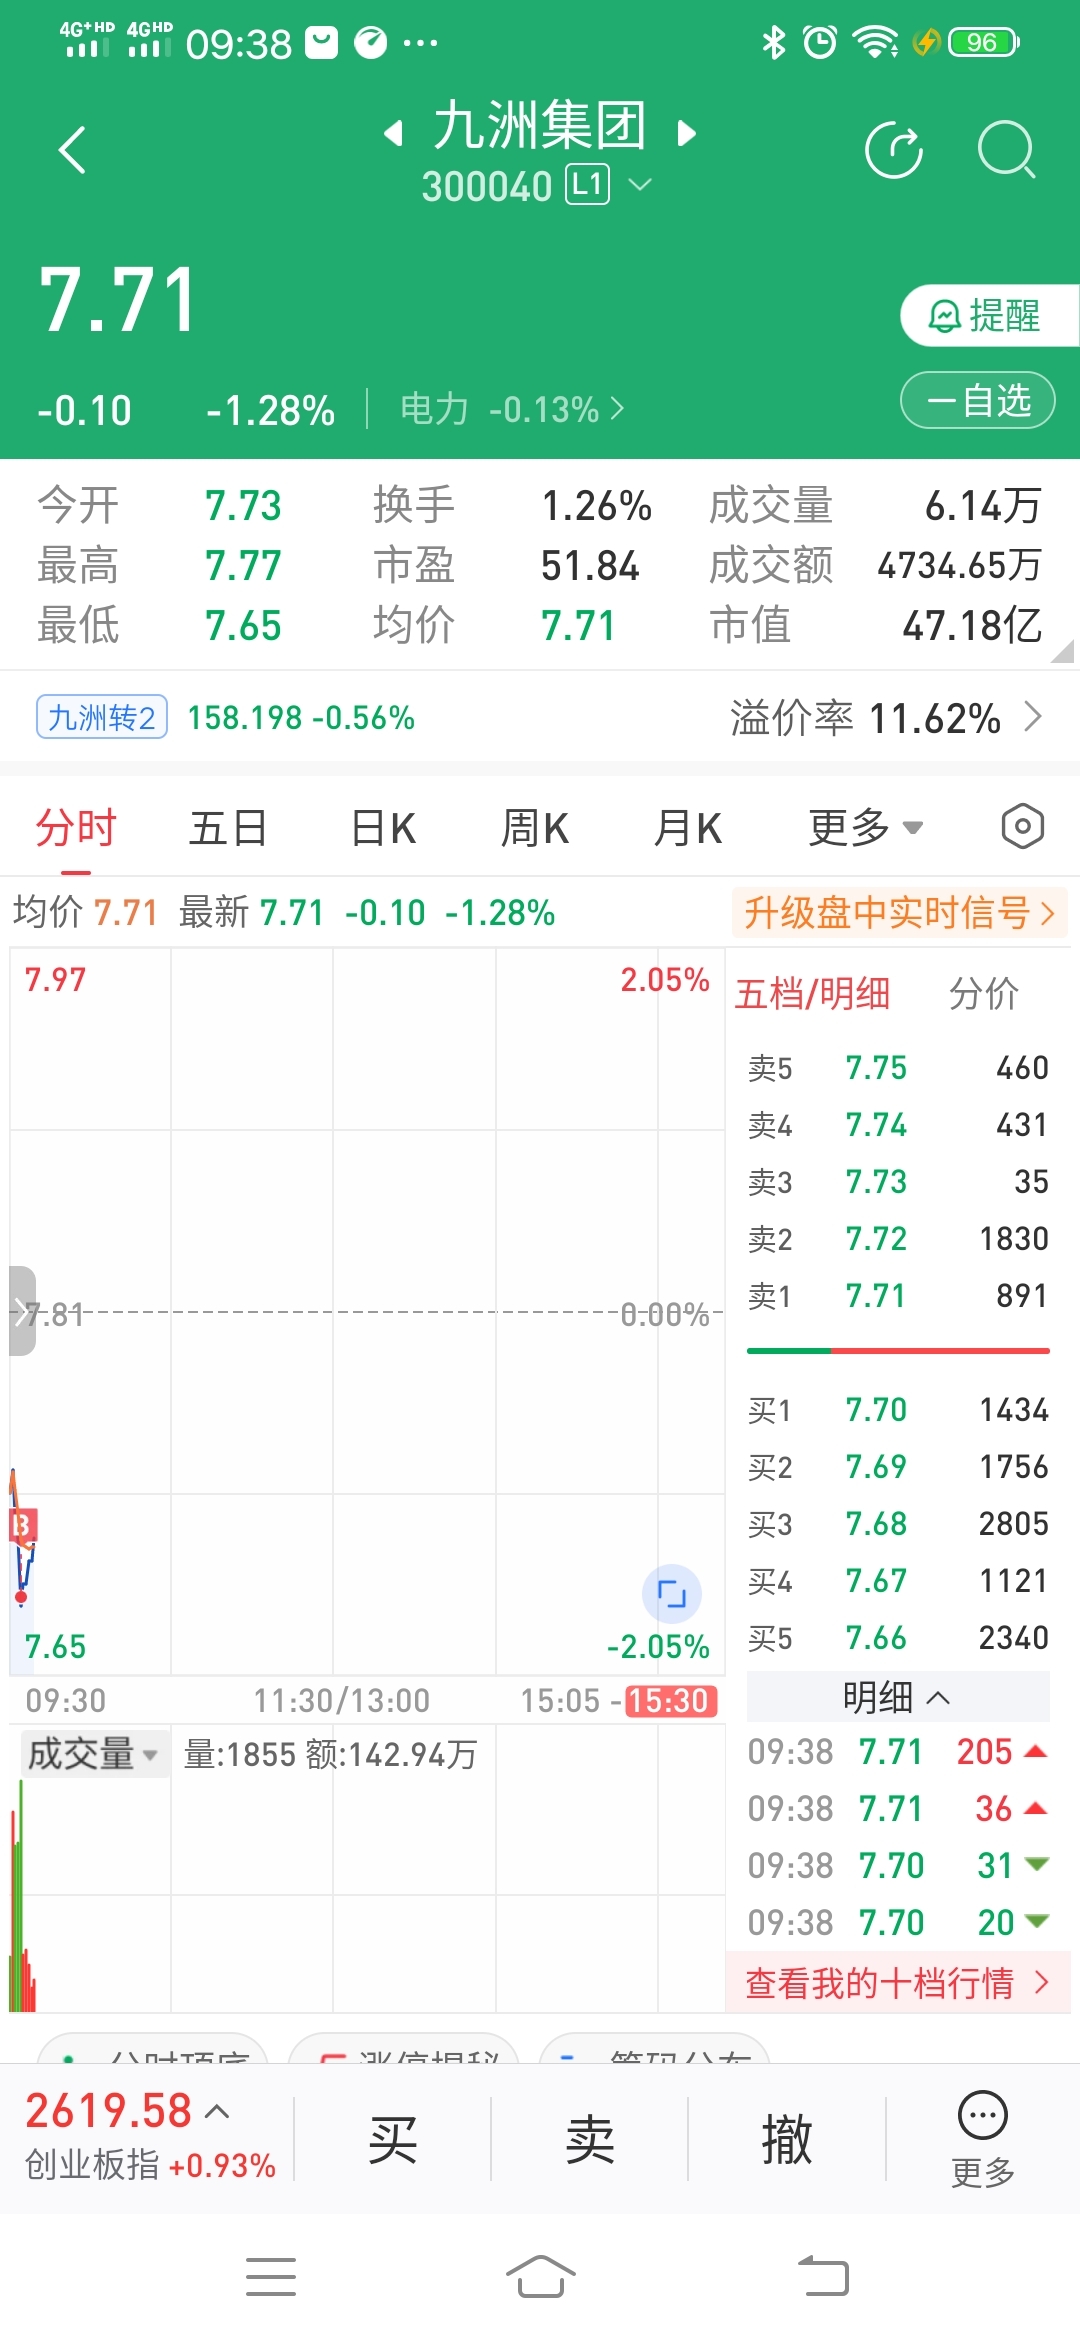Tap the 市值 47.18亿 value
Image resolution: width=1080 pixels, height=2340 pixels.
[x=972, y=626]
